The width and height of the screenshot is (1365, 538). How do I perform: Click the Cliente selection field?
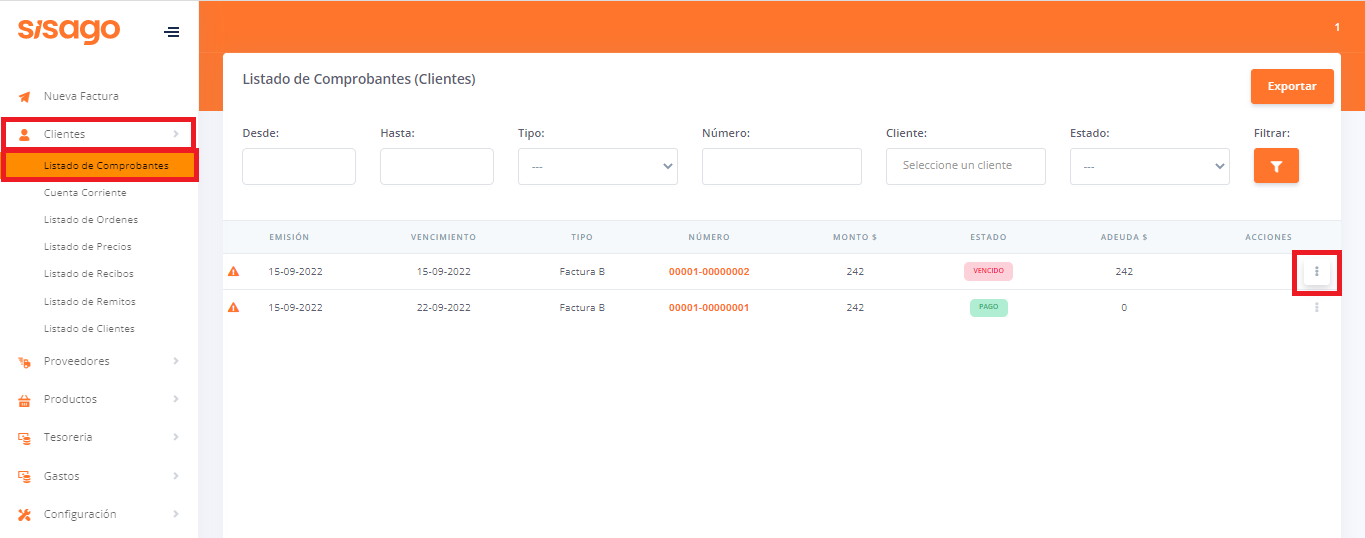tap(965, 166)
